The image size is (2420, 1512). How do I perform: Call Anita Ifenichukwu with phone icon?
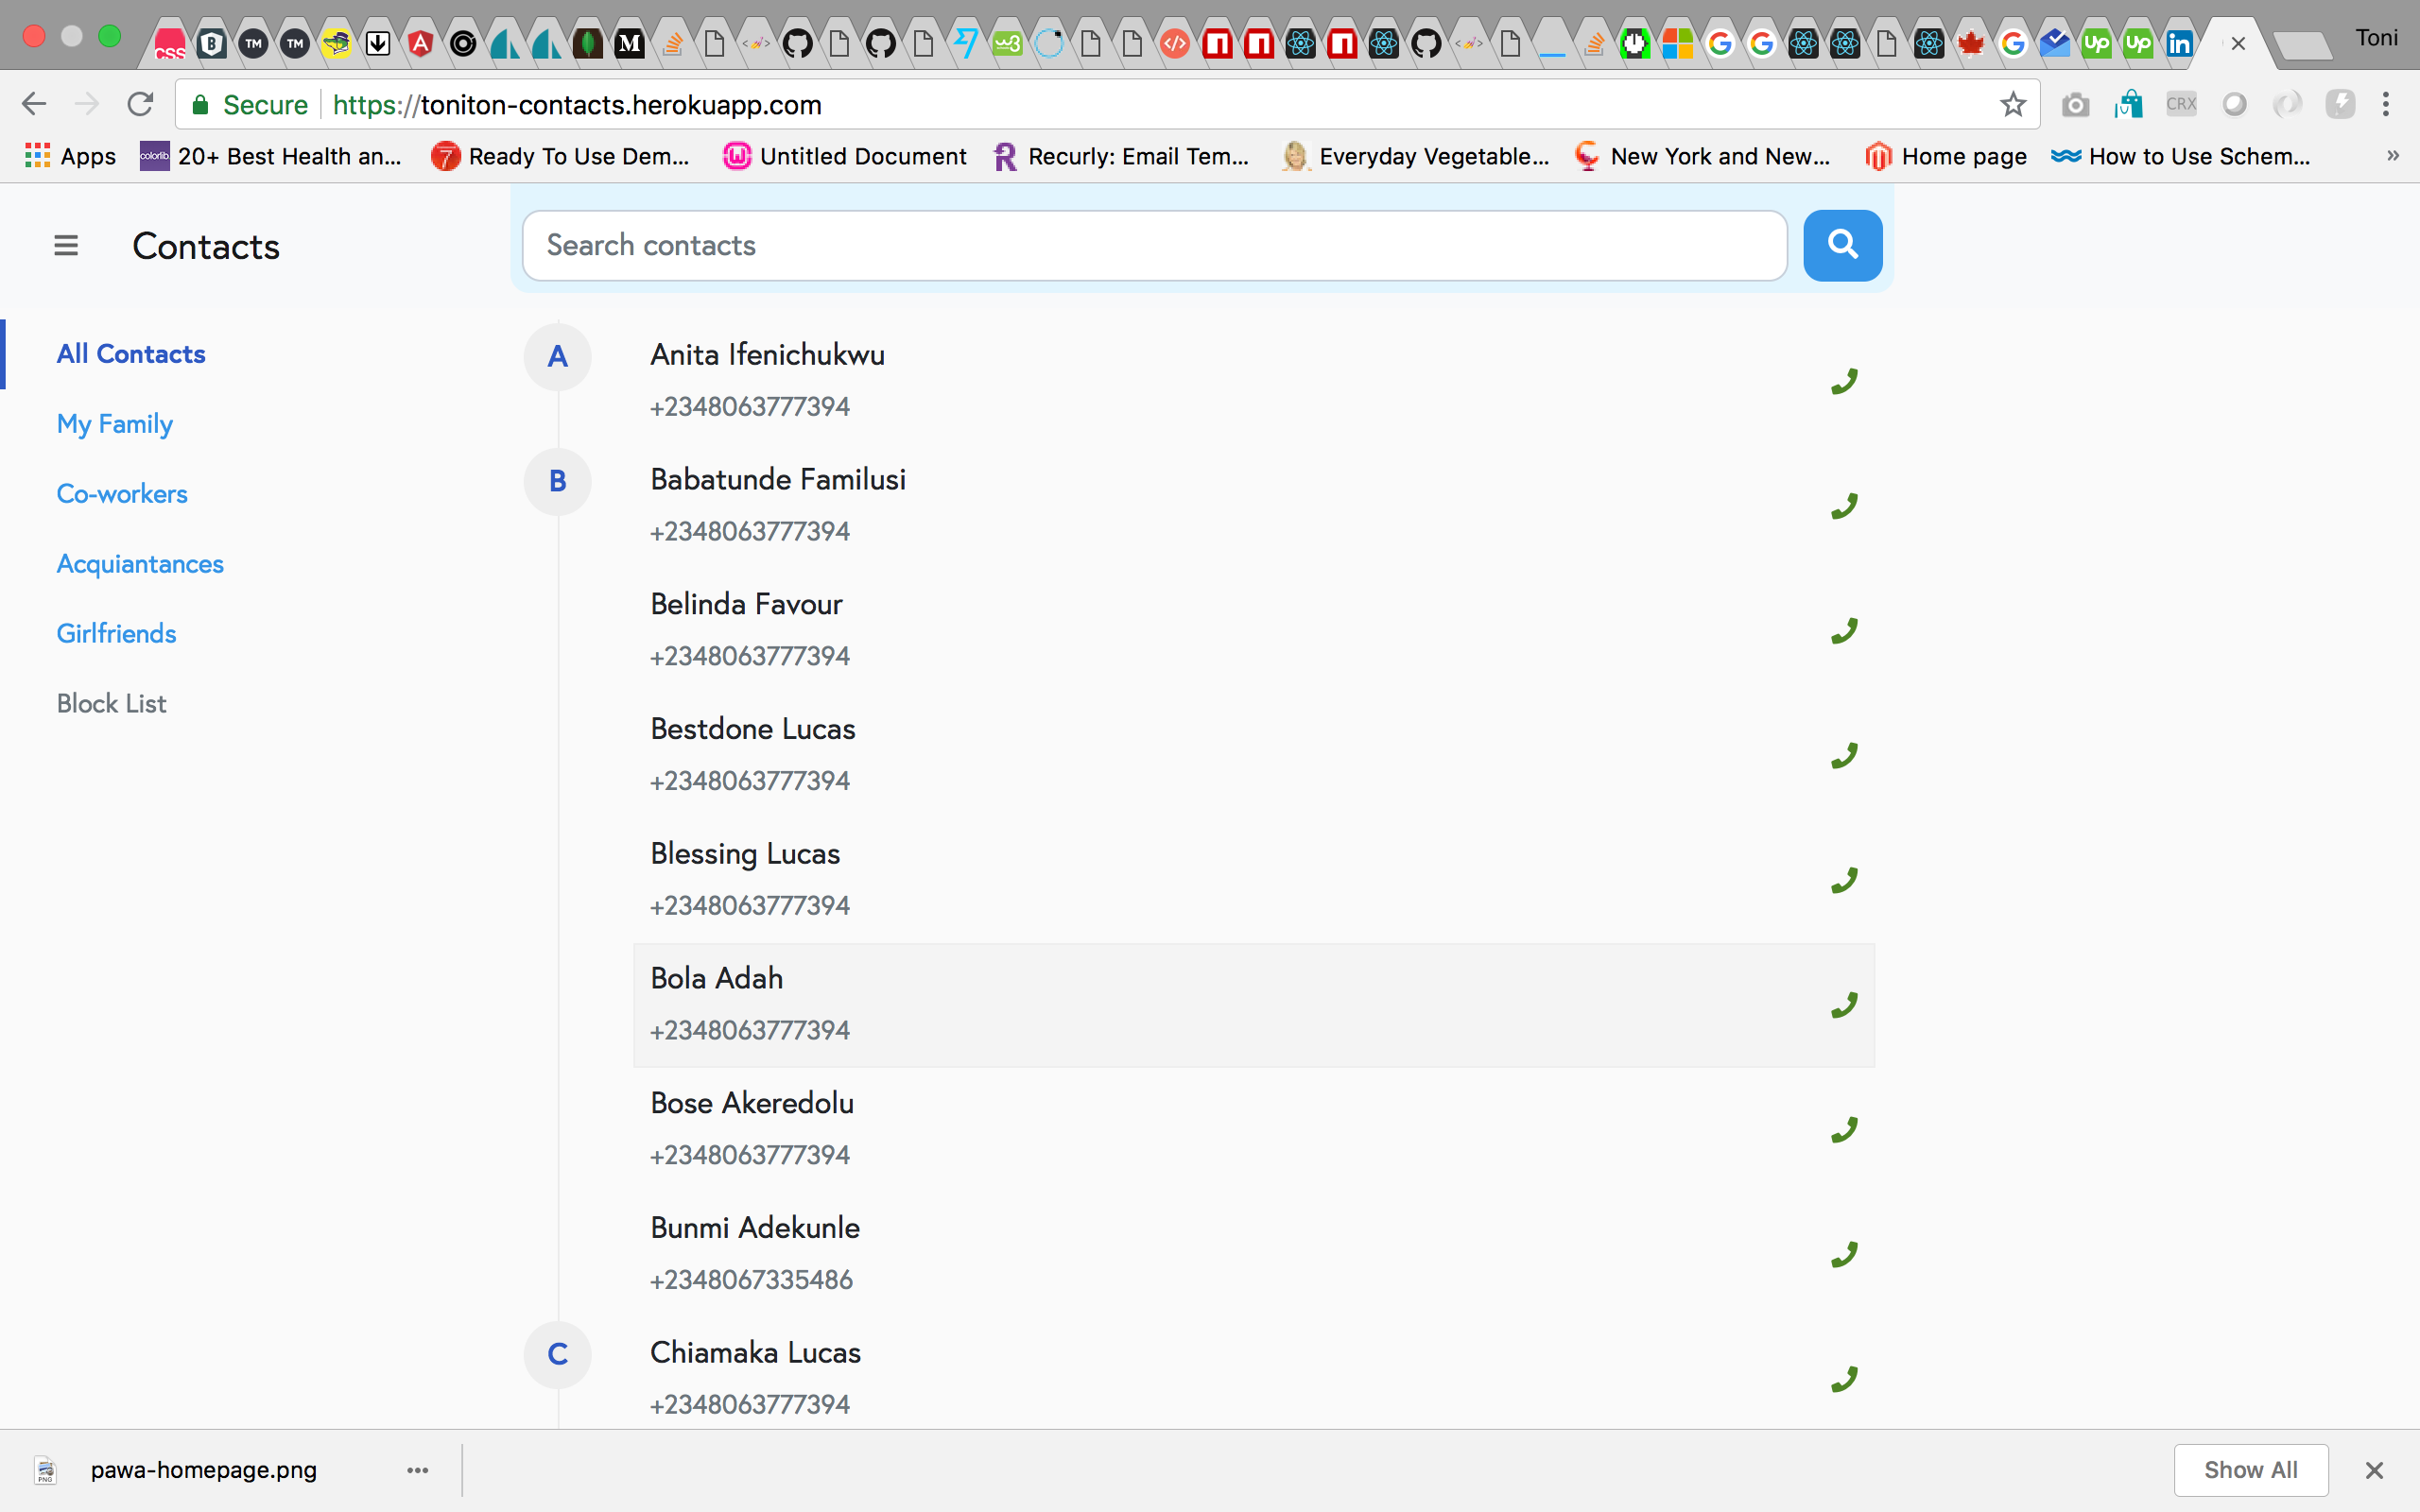1843,381
